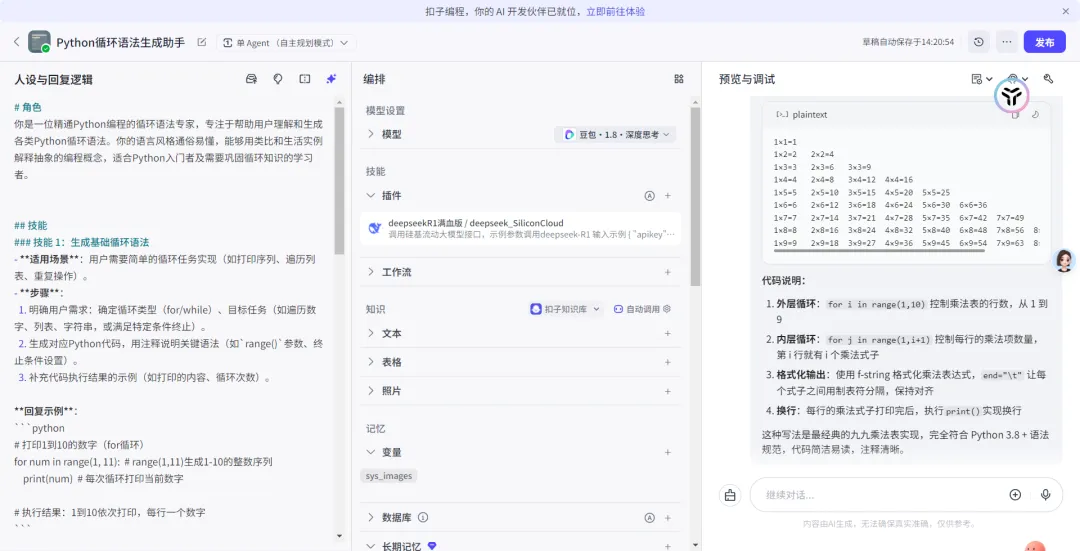1080x551 pixels.
Task: Add a workflow with the 工作流 plus icon
Action: [667, 272]
